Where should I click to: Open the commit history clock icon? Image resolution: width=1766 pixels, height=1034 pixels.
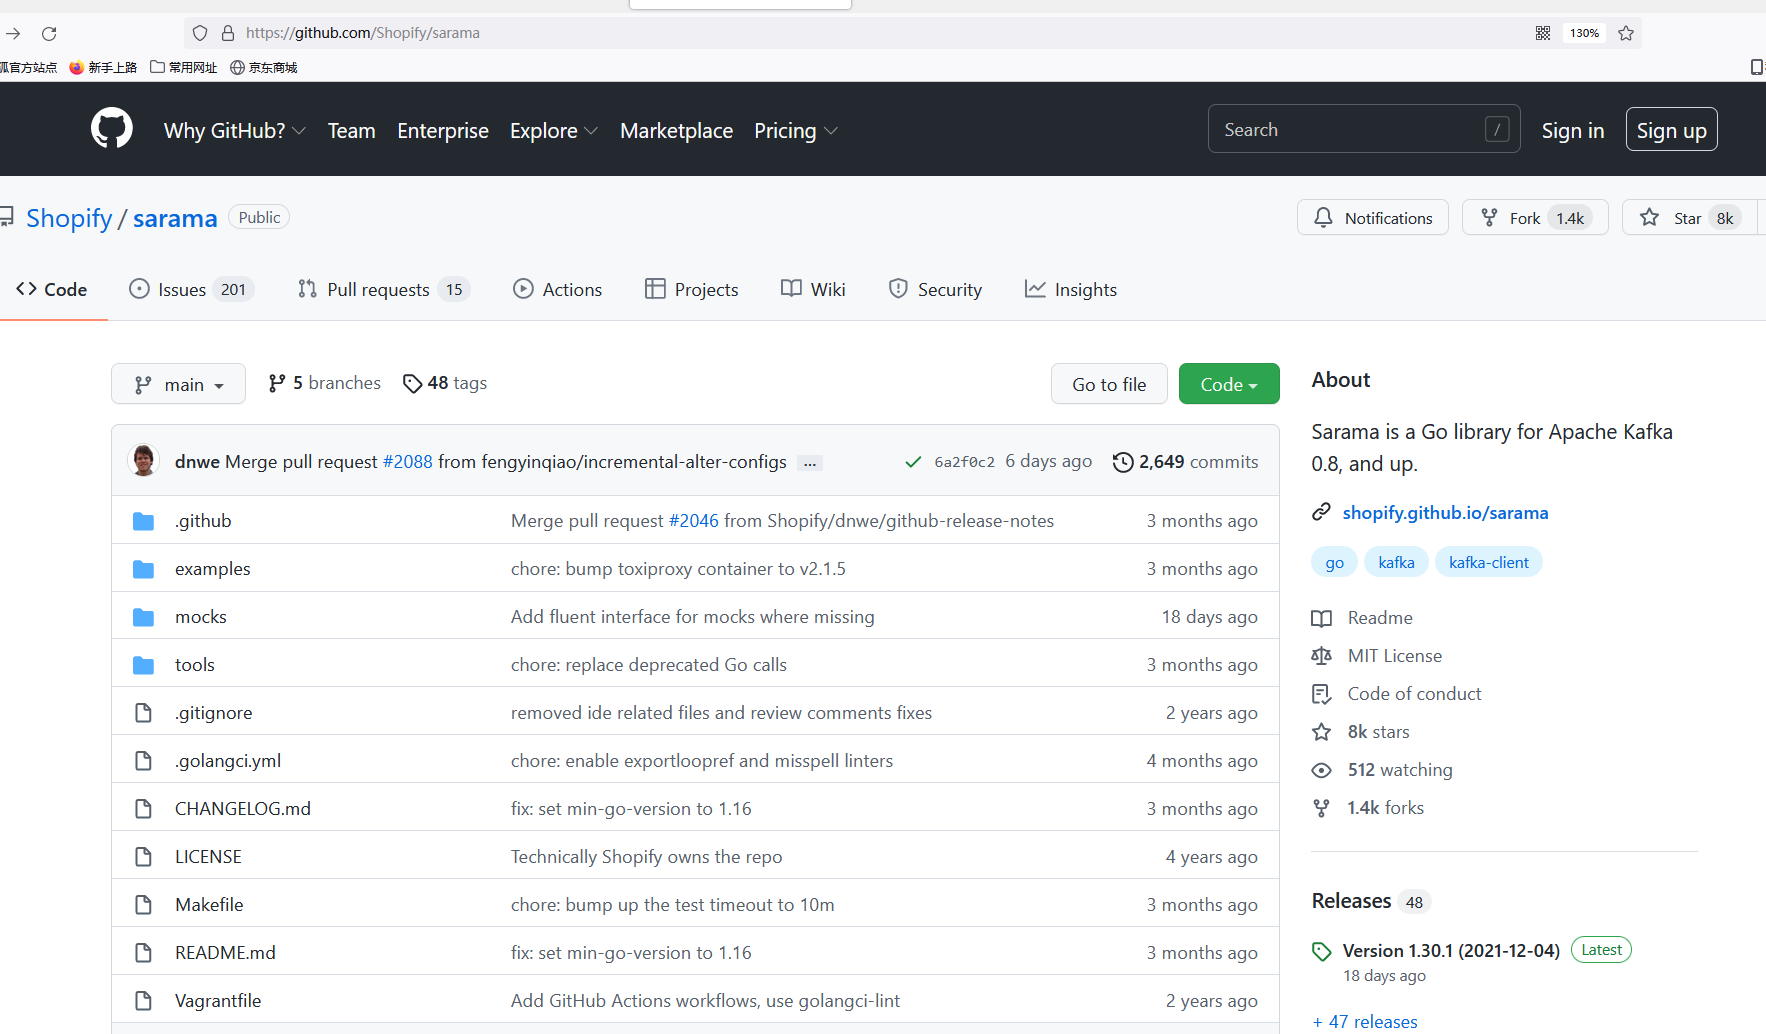(x=1123, y=462)
